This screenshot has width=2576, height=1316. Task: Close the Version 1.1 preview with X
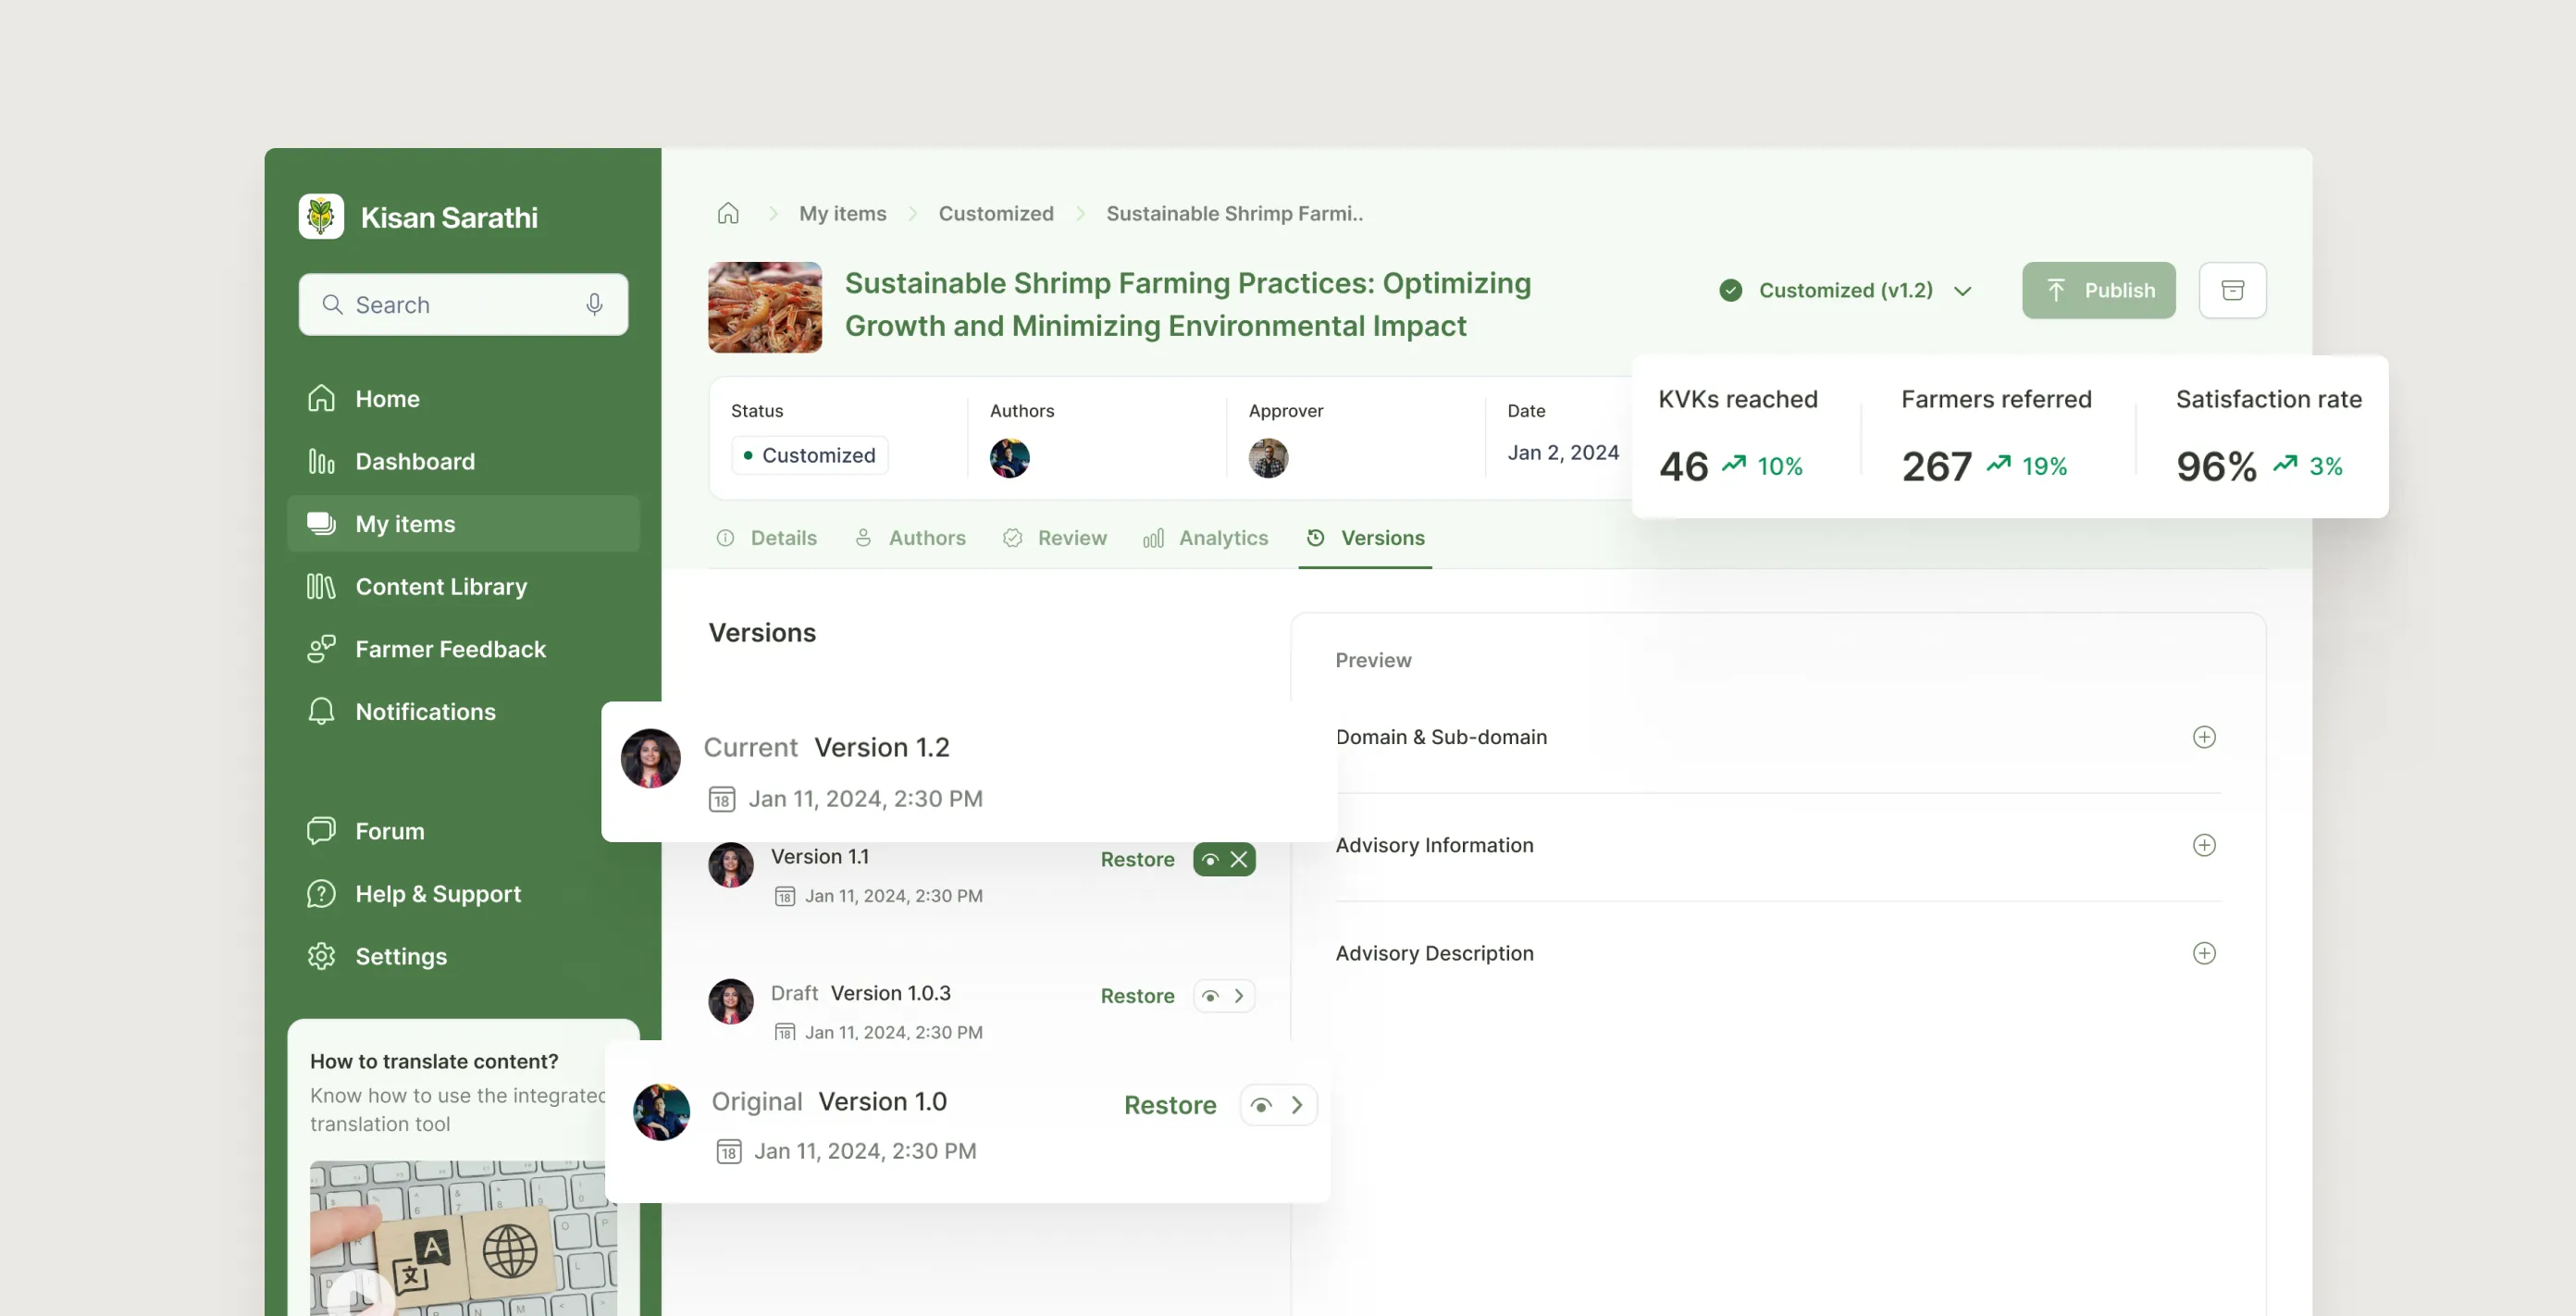(x=1239, y=859)
